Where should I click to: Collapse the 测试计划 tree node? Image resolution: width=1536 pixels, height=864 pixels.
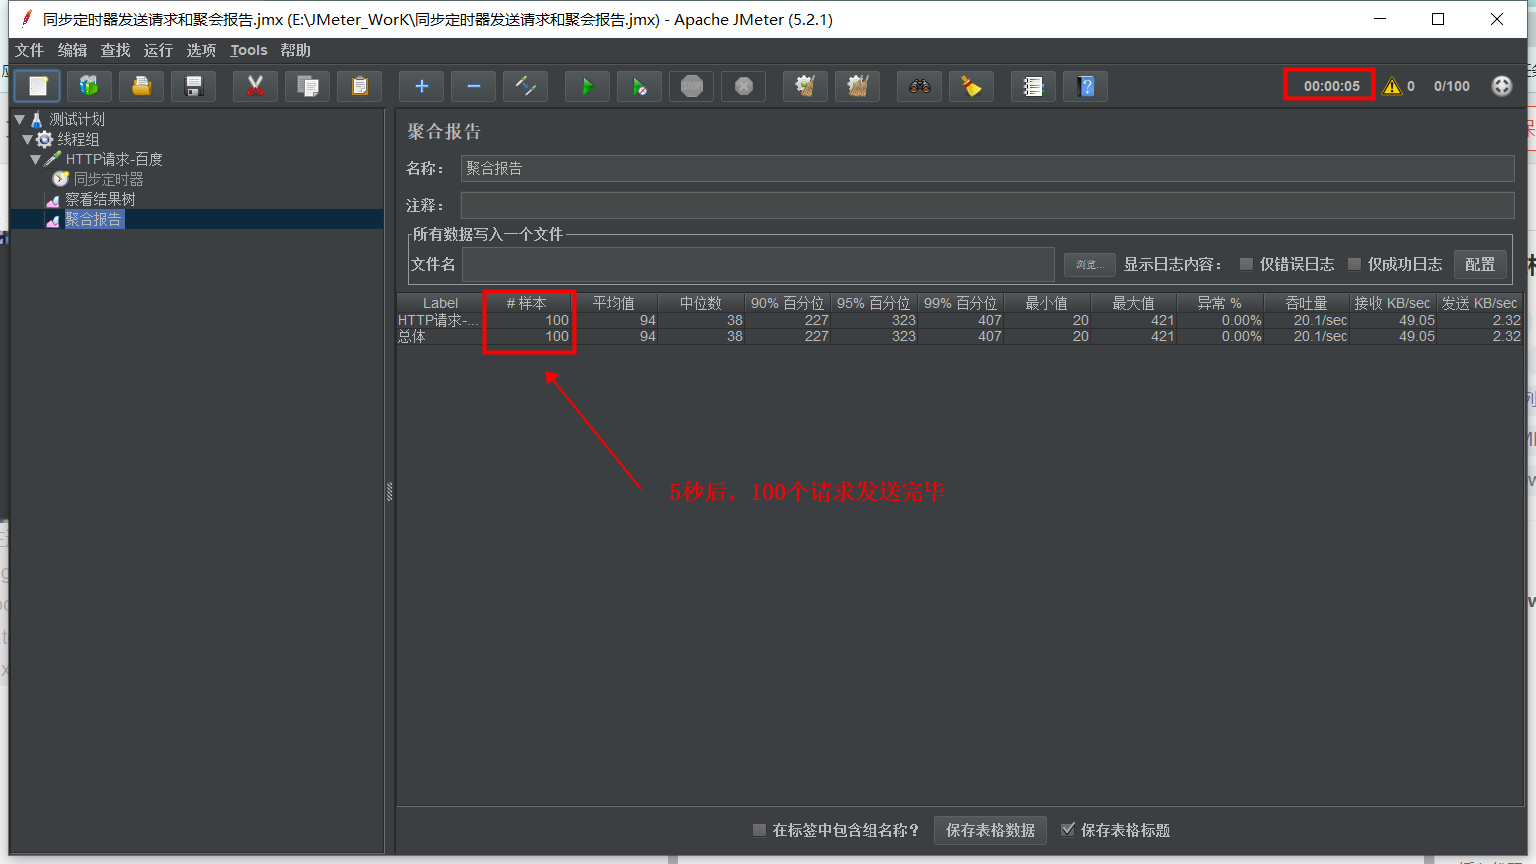[x=20, y=118]
